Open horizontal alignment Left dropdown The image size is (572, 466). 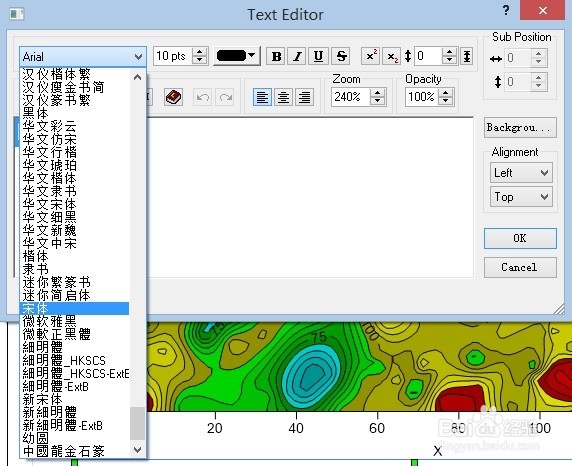pos(521,173)
